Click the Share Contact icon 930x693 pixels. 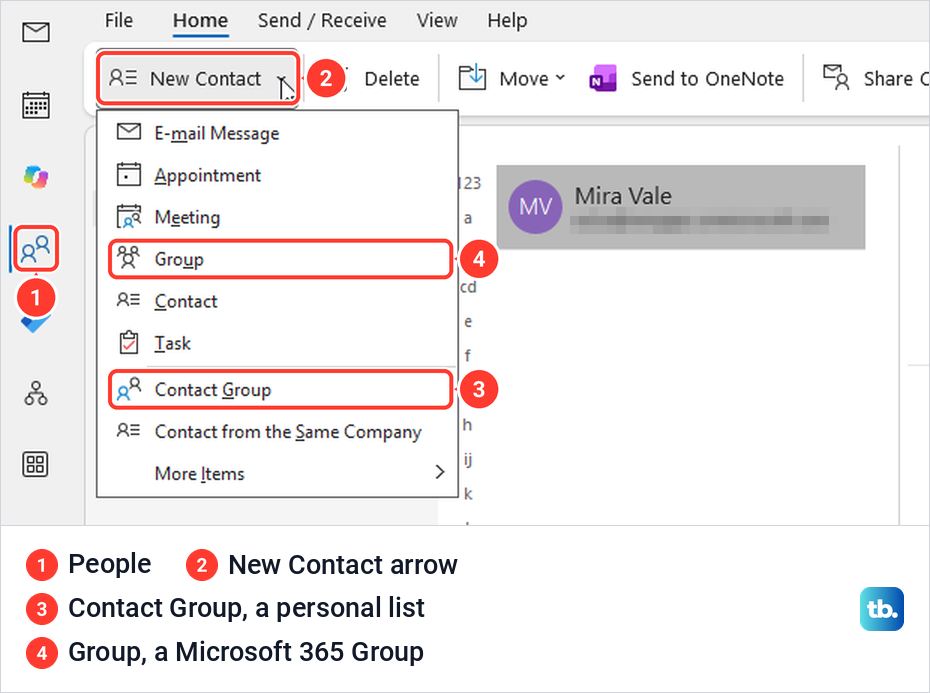tap(836, 77)
